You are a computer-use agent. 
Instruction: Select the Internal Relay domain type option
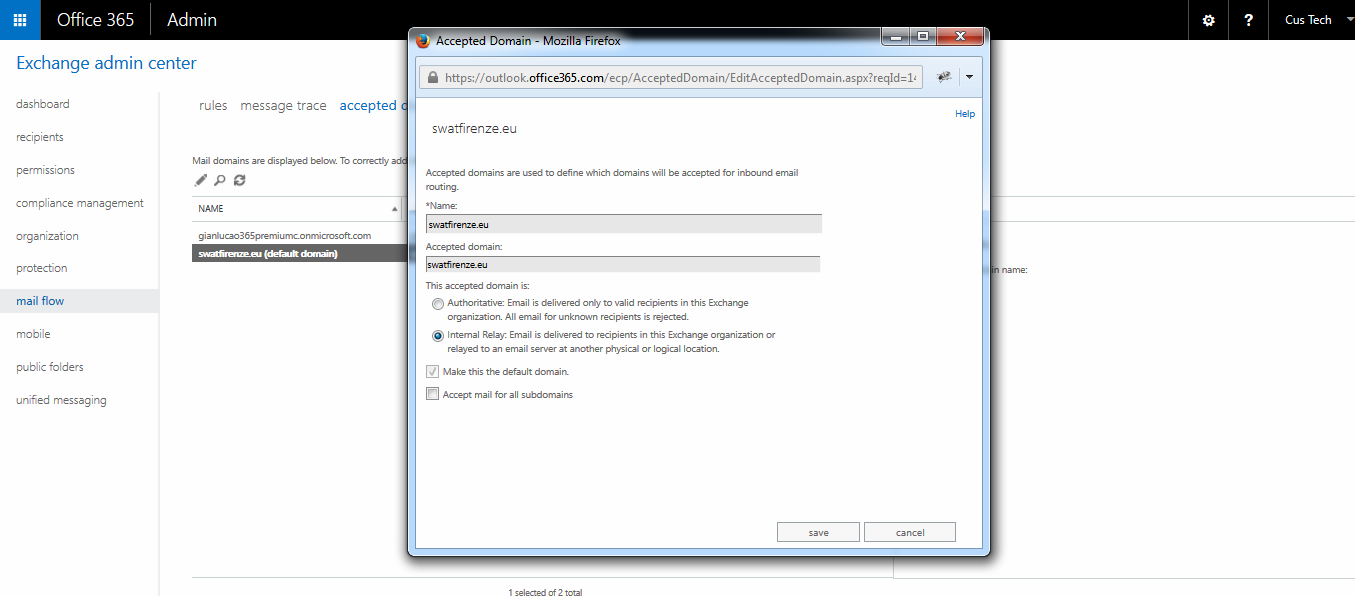pos(437,336)
